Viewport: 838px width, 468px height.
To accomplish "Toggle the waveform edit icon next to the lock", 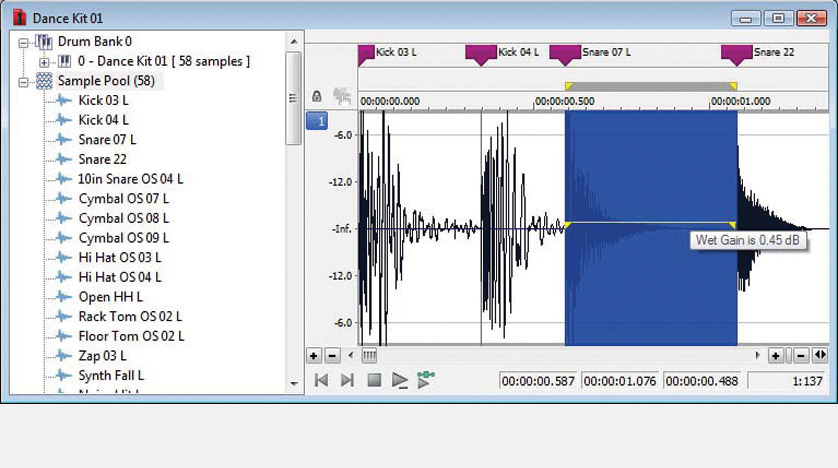I will 342,96.
